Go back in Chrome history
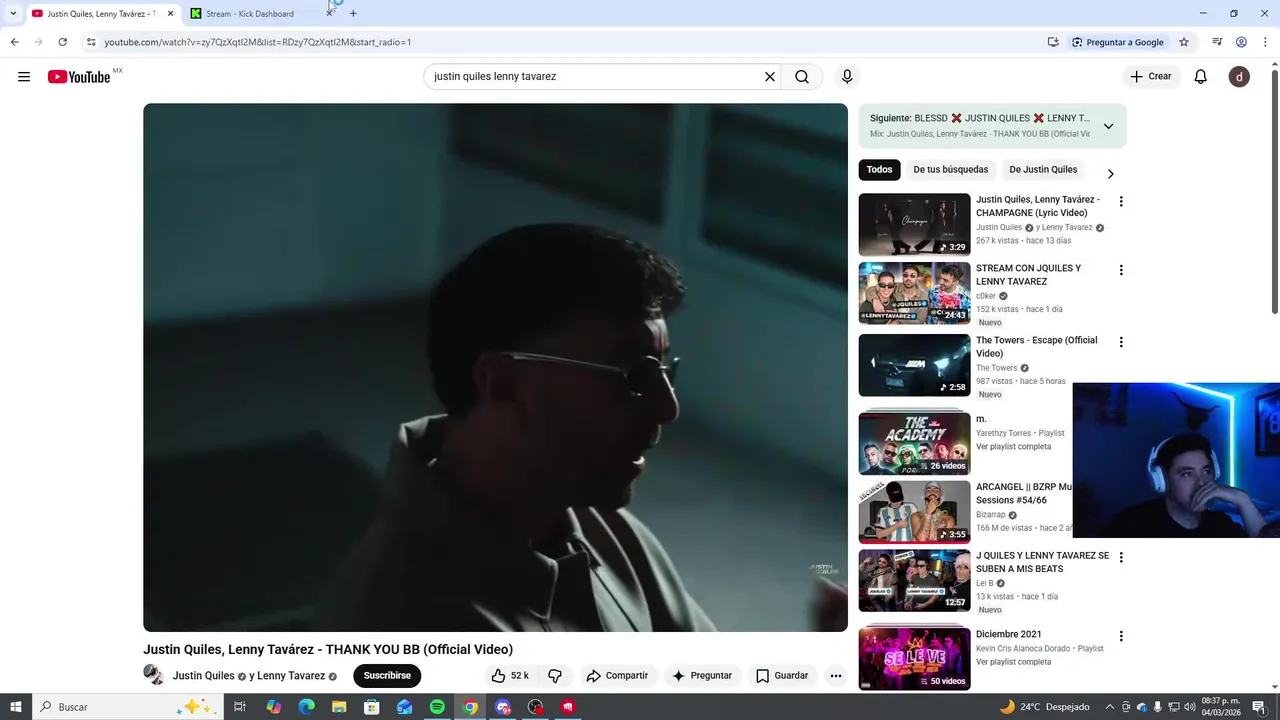The height and width of the screenshot is (720, 1280). [x=14, y=42]
